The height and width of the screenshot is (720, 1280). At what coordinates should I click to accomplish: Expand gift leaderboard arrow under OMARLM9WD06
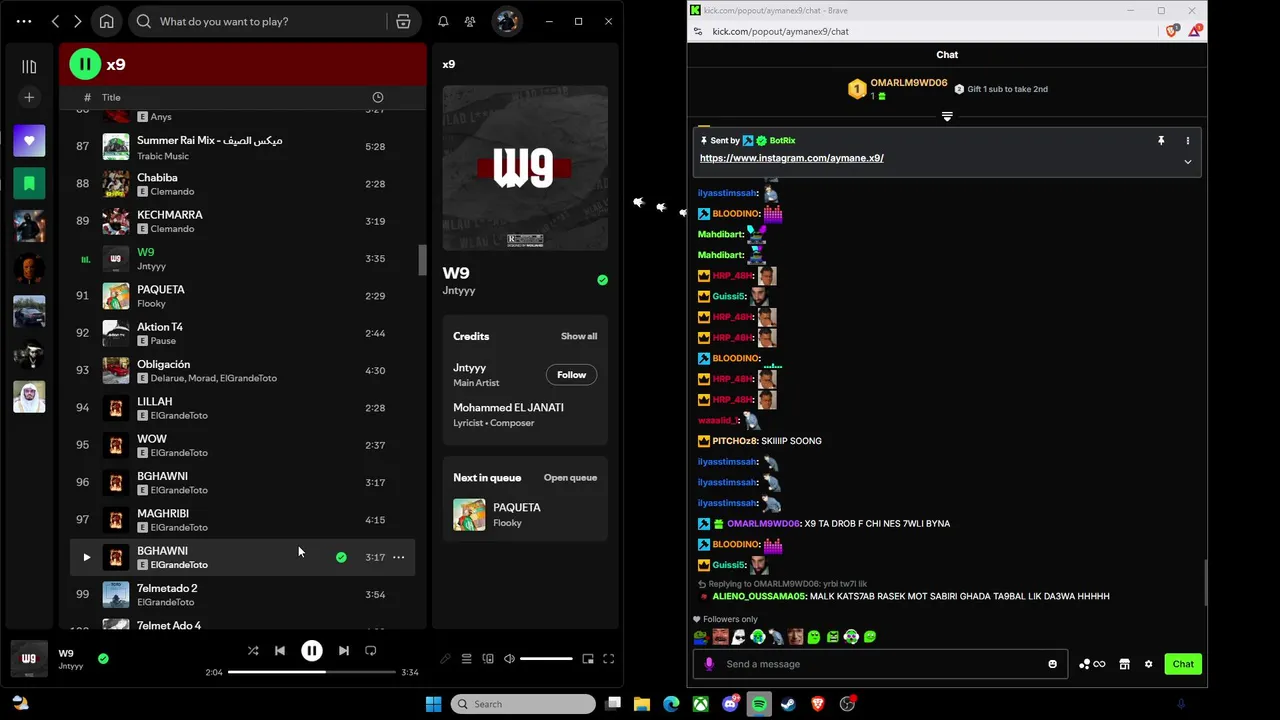[947, 117]
